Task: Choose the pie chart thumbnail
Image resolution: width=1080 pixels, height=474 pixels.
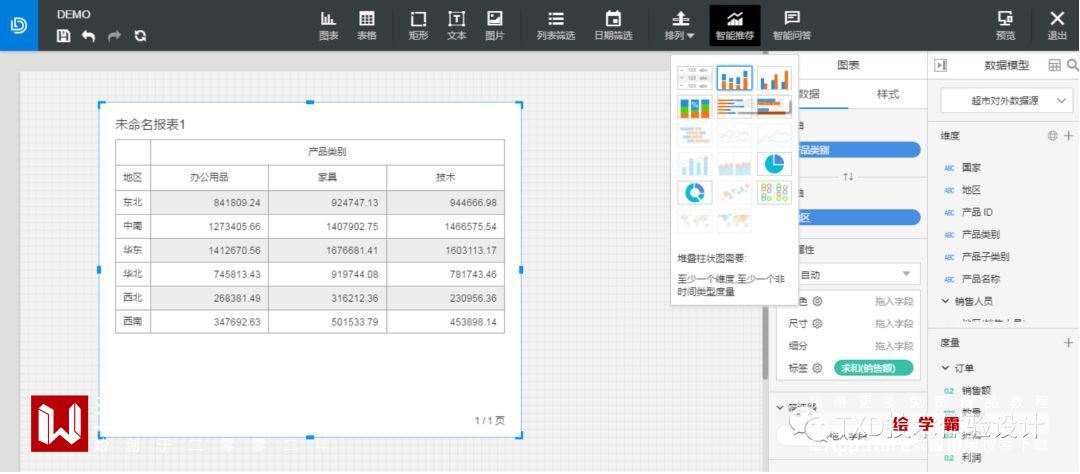Action: (x=774, y=164)
